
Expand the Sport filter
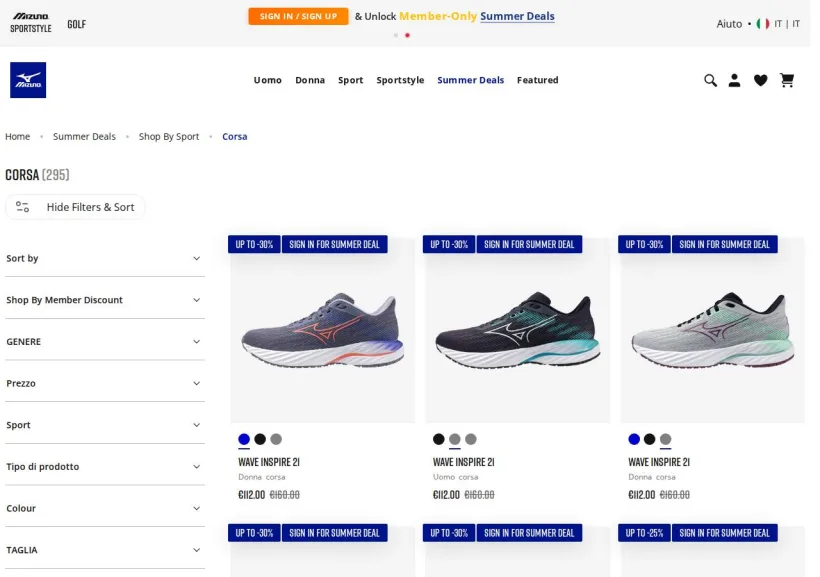105,425
